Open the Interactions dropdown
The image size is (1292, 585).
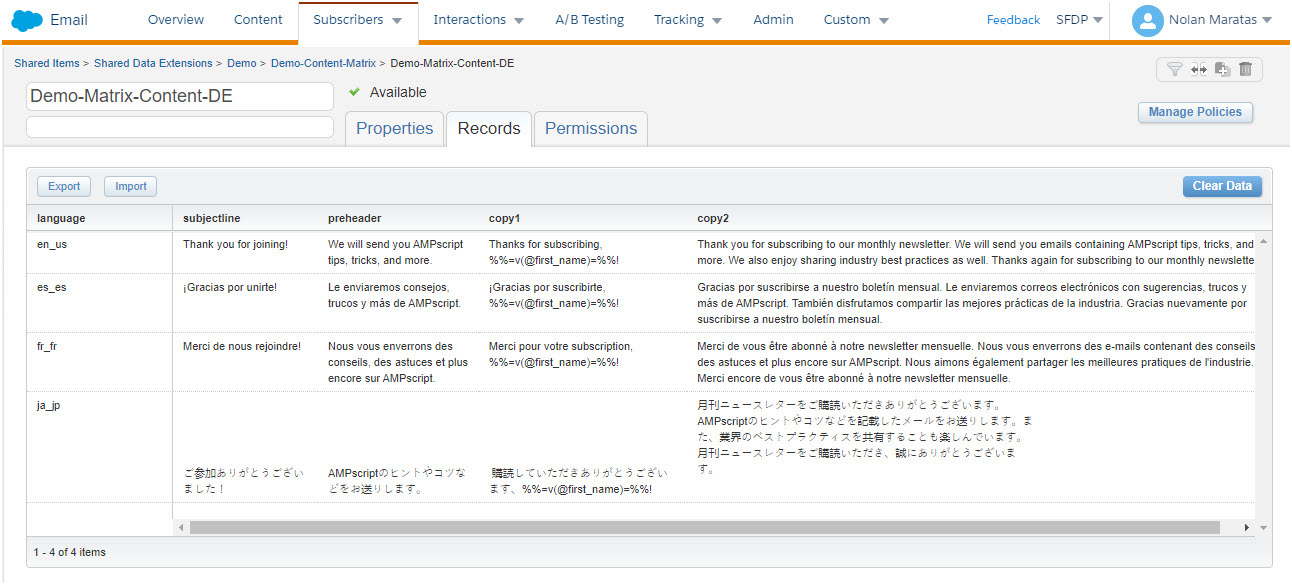point(479,19)
